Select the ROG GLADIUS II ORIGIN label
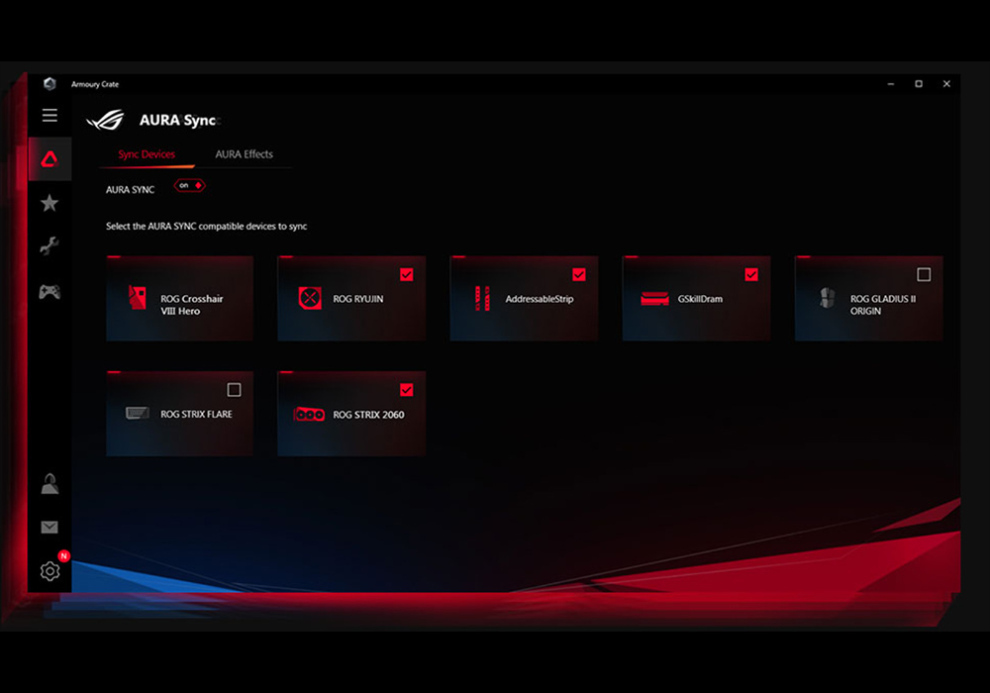990x693 pixels. 883,305
